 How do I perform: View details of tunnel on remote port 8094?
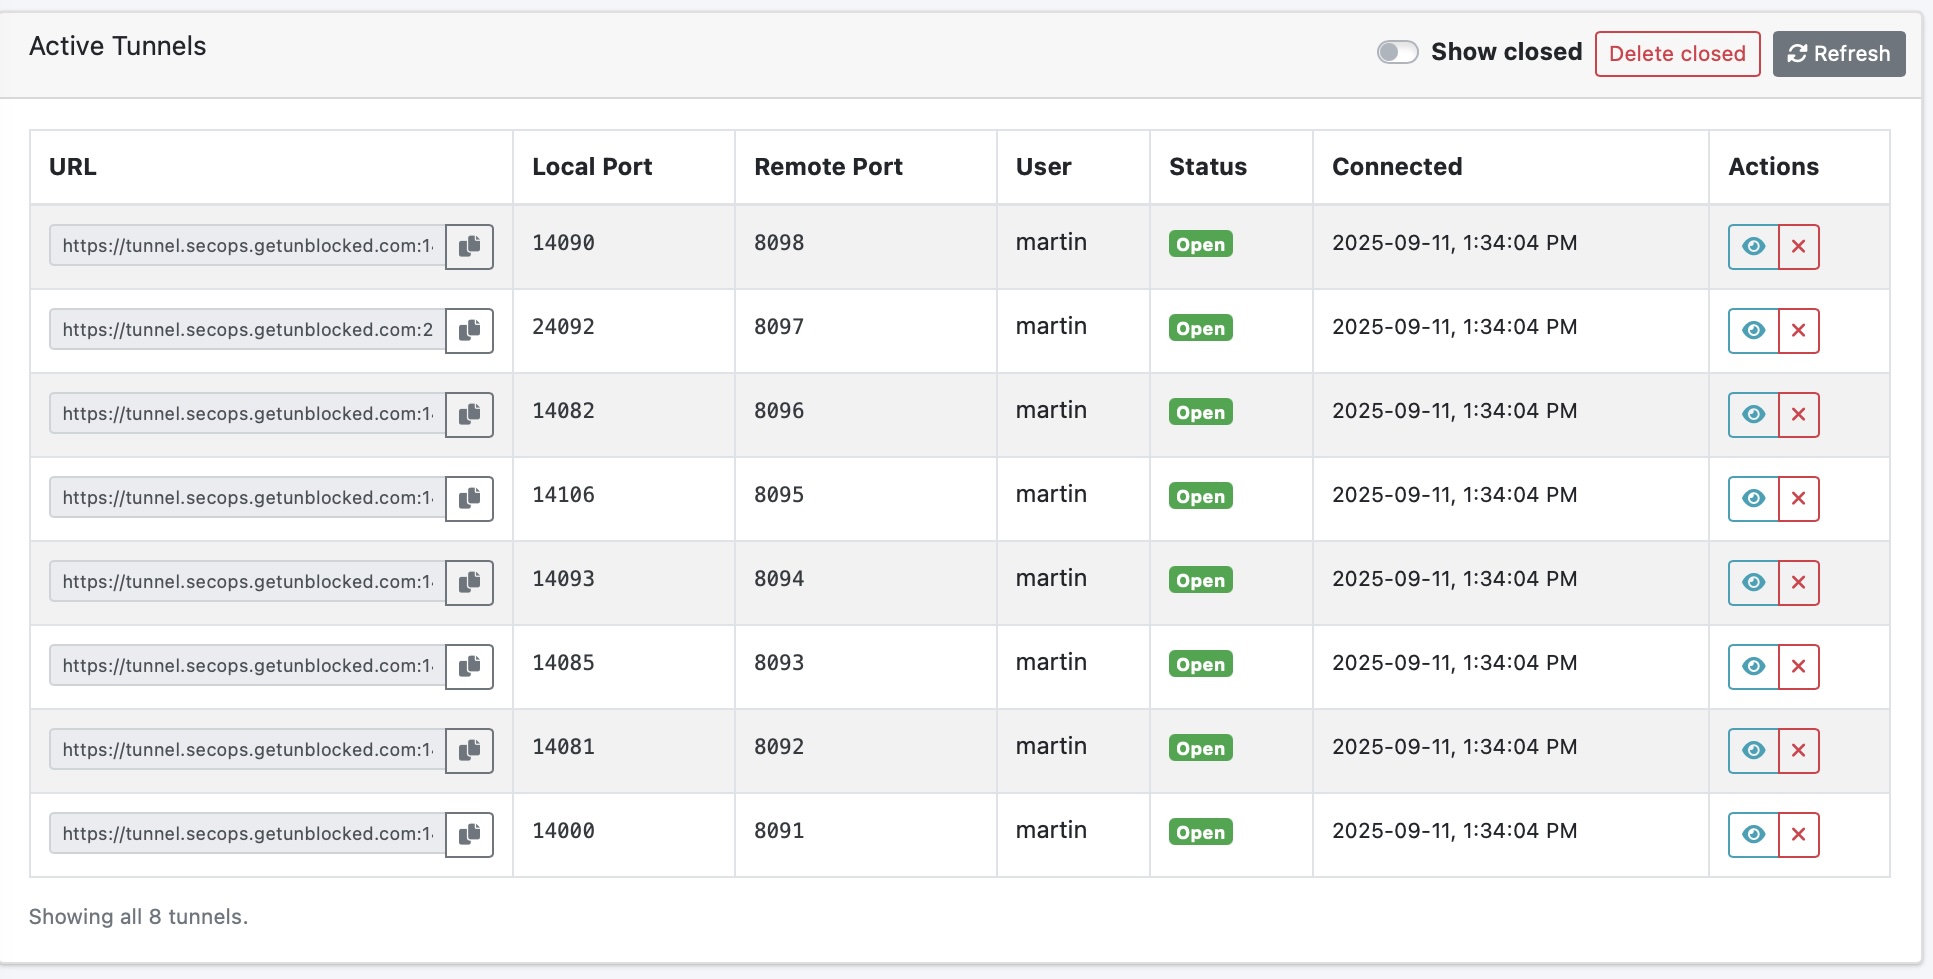click(x=1753, y=582)
